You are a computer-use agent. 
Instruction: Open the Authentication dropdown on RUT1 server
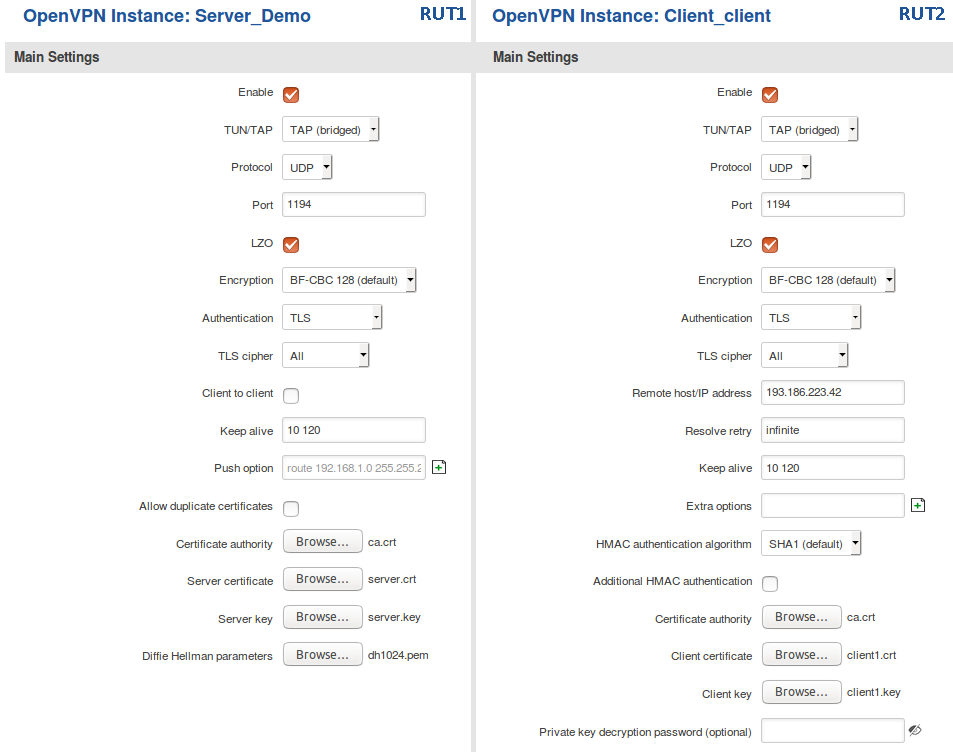332,317
